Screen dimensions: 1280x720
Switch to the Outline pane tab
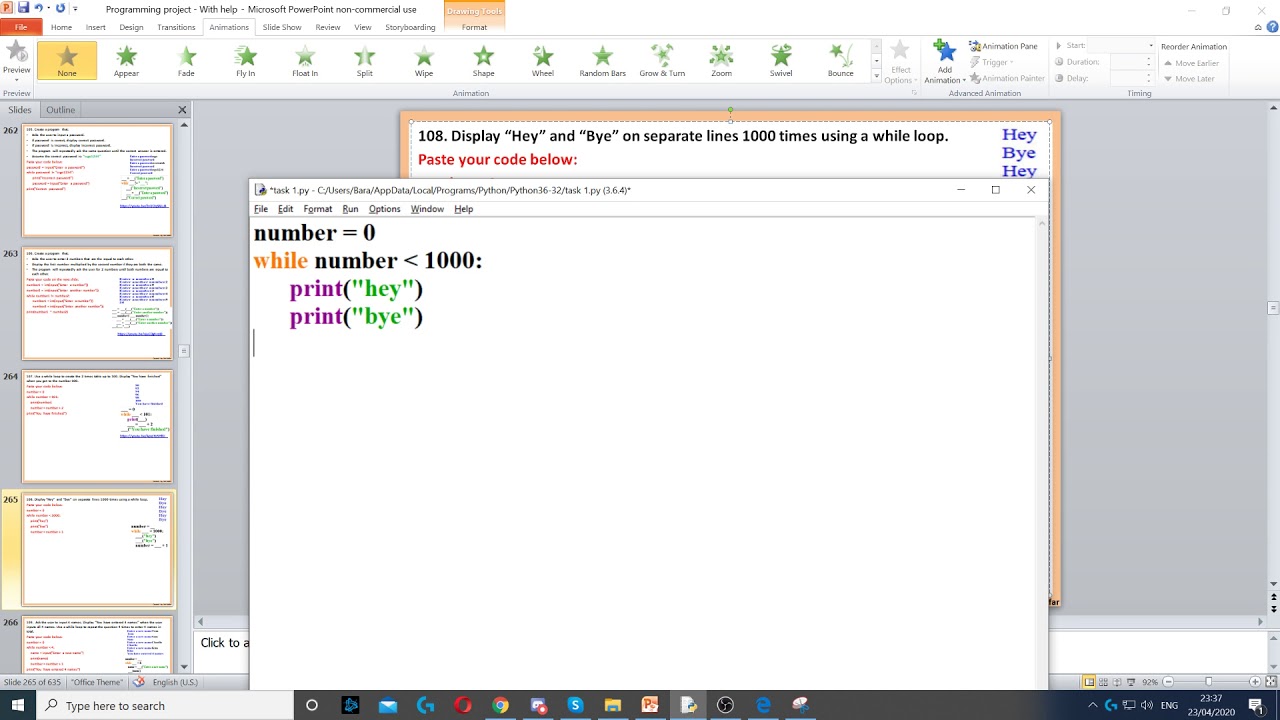(x=60, y=110)
